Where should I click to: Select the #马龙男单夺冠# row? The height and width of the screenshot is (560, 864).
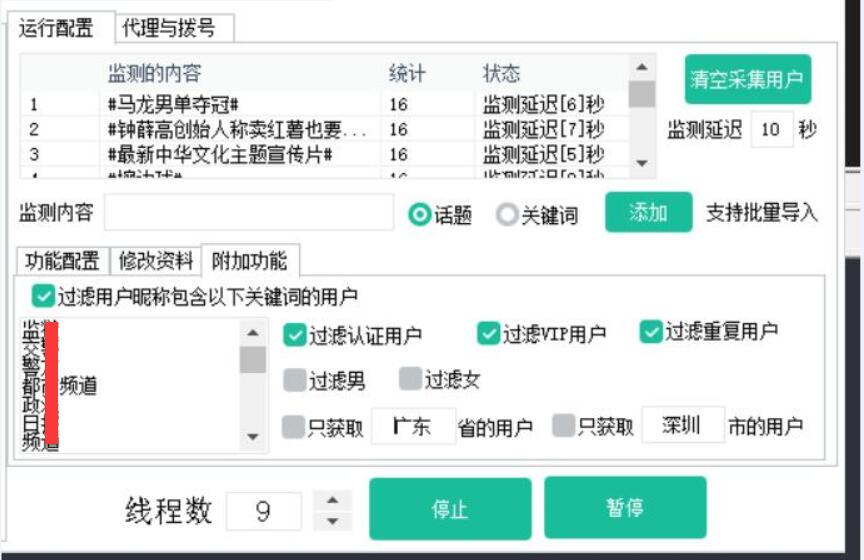tap(238, 104)
